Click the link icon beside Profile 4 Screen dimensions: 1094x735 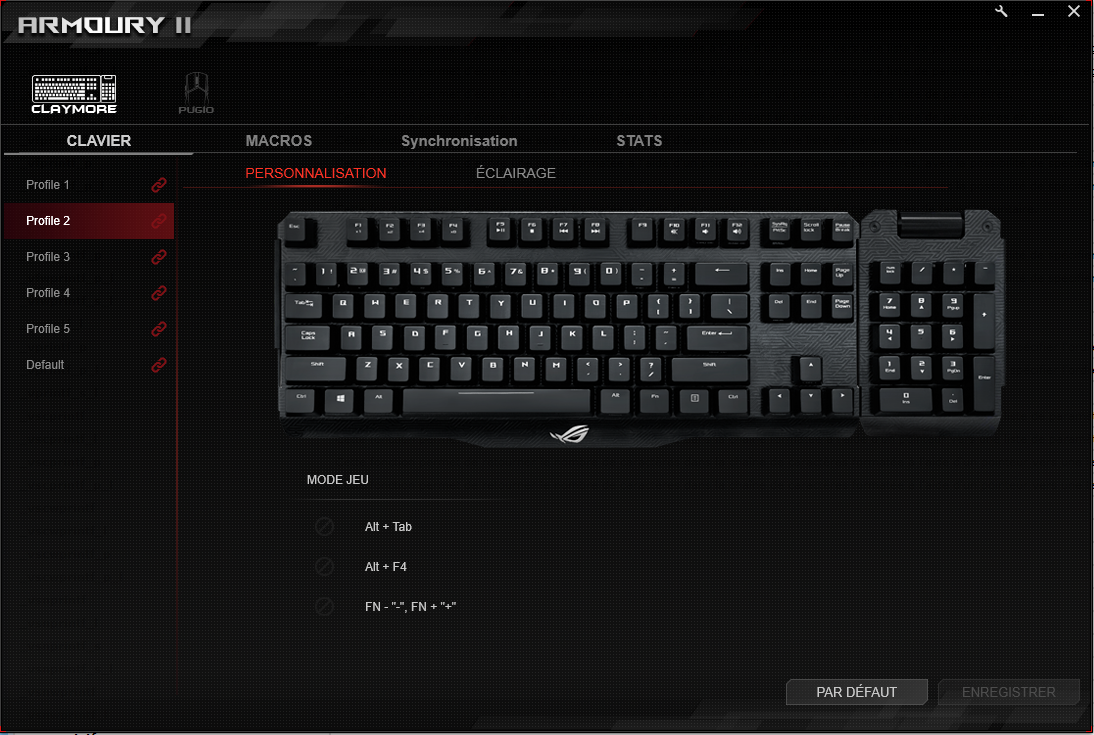click(159, 293)
